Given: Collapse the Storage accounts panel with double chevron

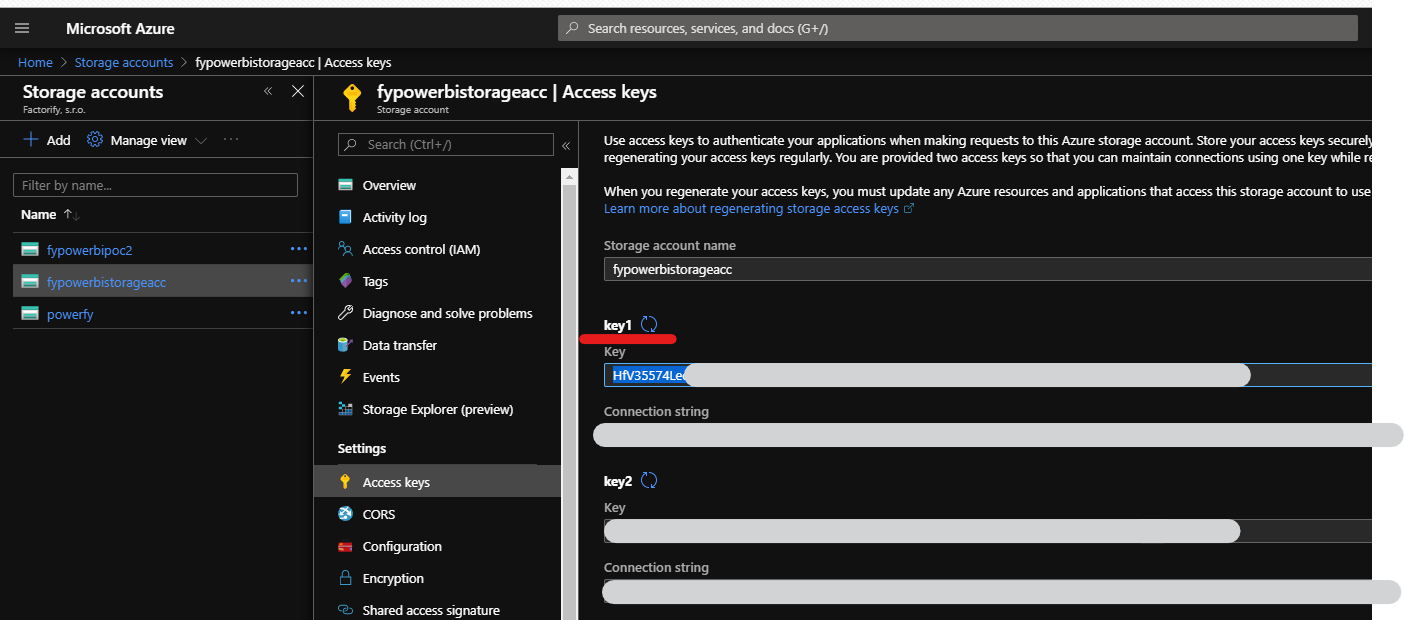Looking at the screenshot, I should coord(268,91).
